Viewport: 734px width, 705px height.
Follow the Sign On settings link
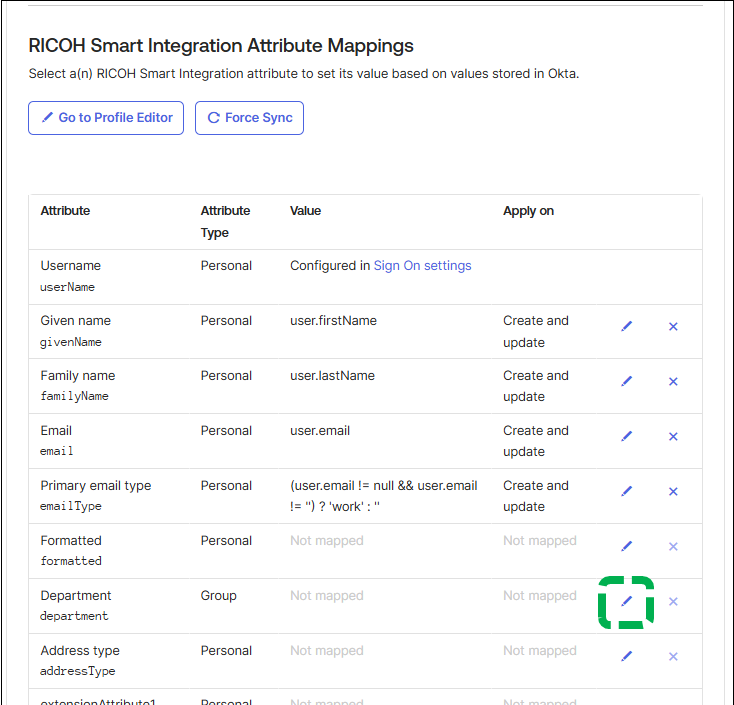tap(422, 266)
